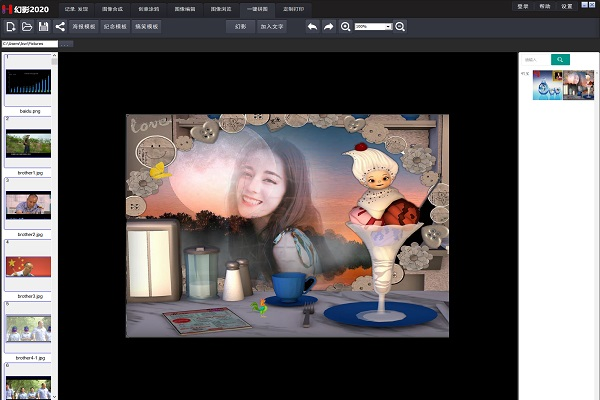Click the new file icon
Image resolution: width=600 pixels, height=400 pixels.
[x=10, y=27]
